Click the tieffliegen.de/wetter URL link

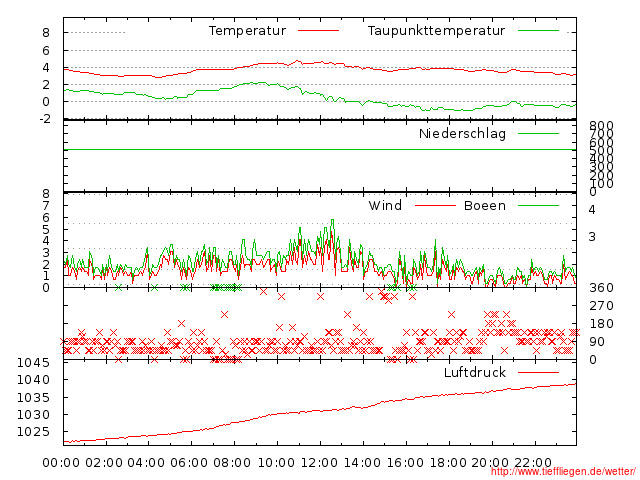point(563,472)
